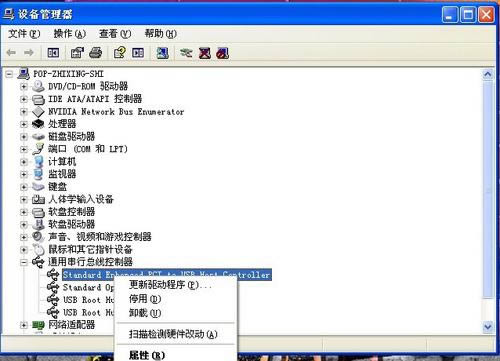Viewport: 500px width, 361px height.
Task: Click the scrollbar up arrow
Action: pos(488,74)
